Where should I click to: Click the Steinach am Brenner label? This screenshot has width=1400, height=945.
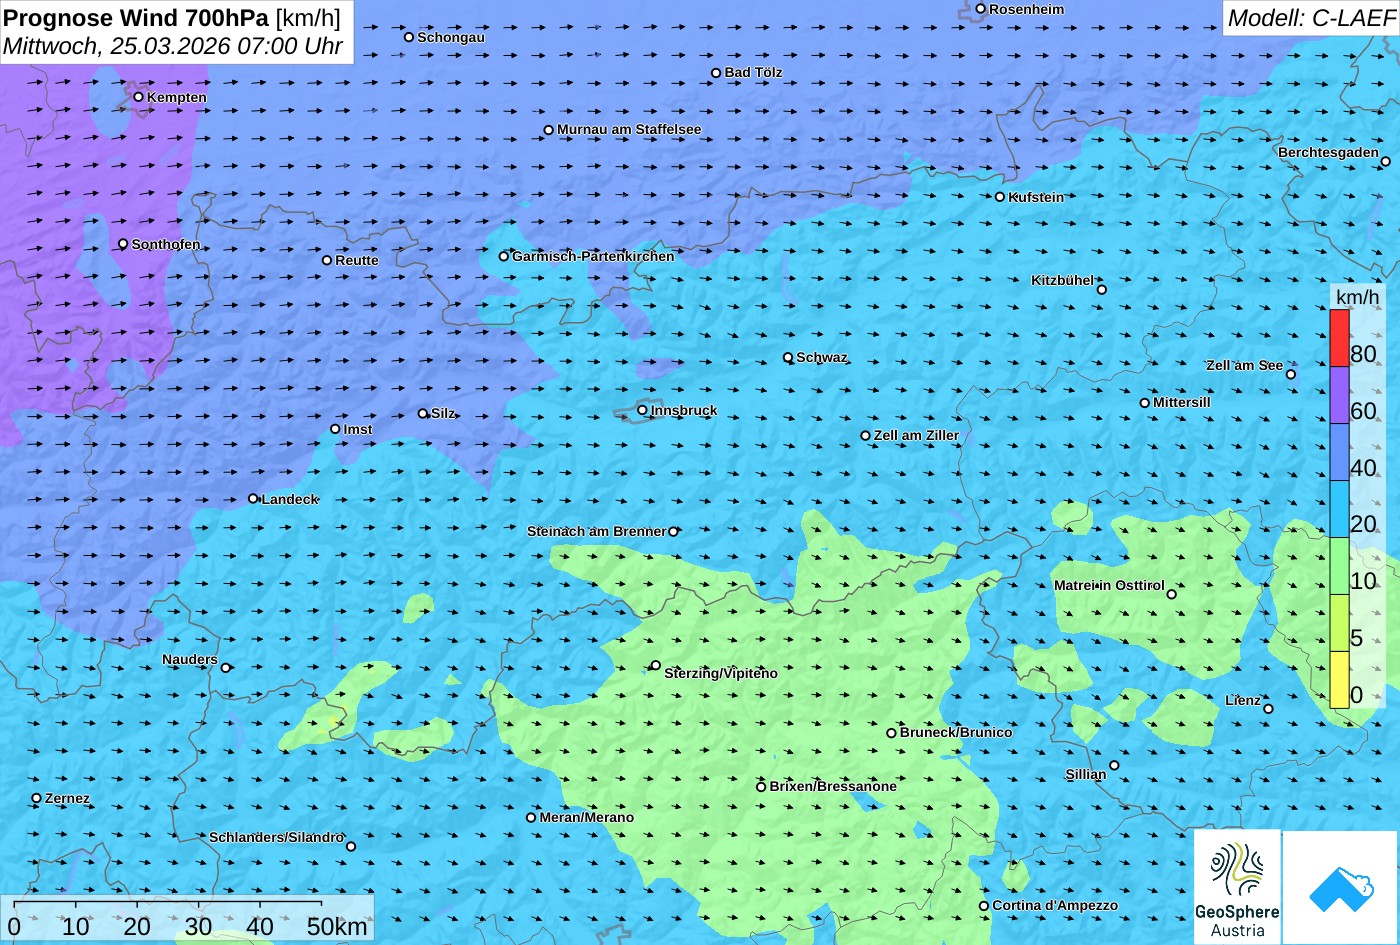(596, 531)
